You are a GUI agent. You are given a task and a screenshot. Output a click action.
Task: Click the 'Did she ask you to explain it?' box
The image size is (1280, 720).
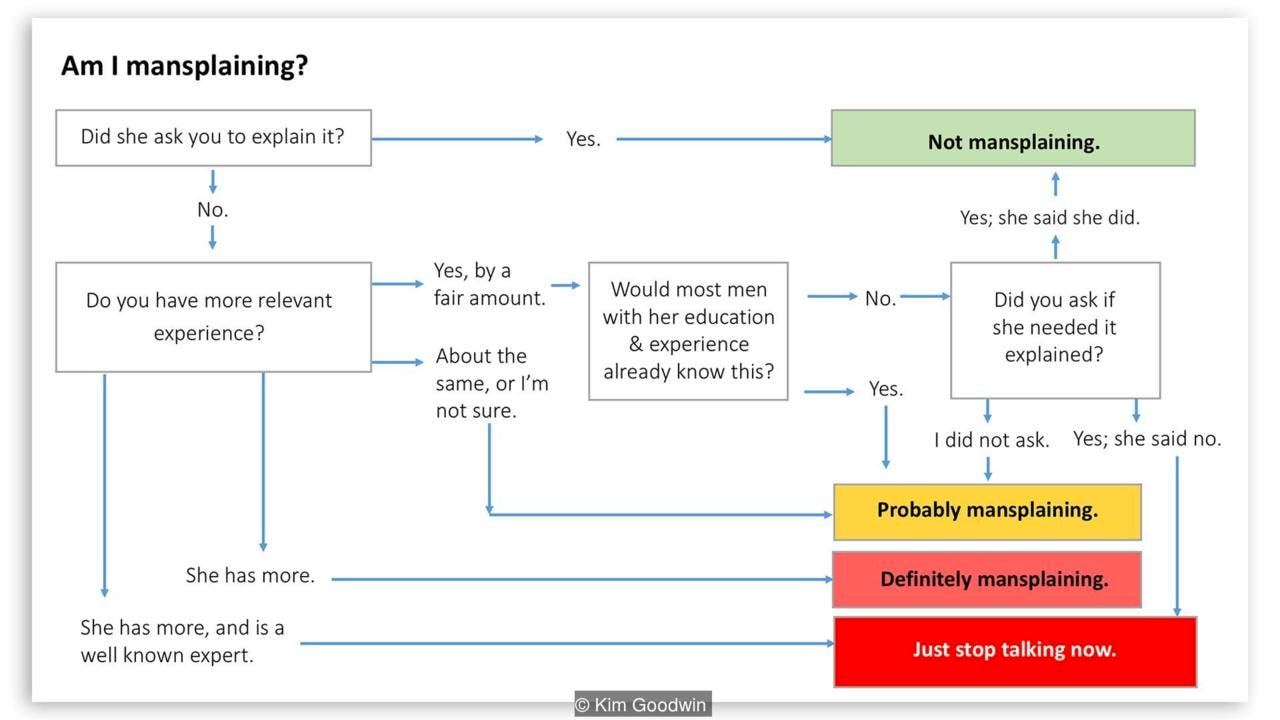coord(213,137)
